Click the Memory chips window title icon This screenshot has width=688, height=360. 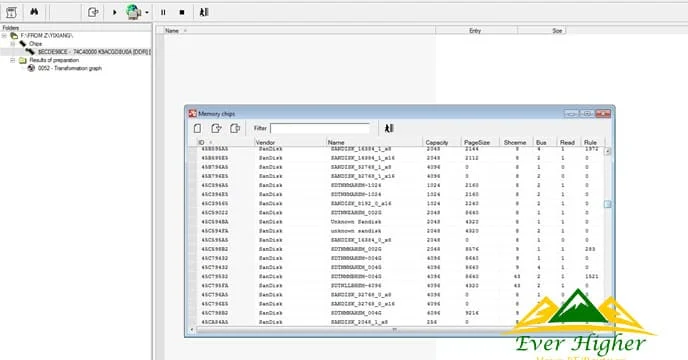pos(193,114)
